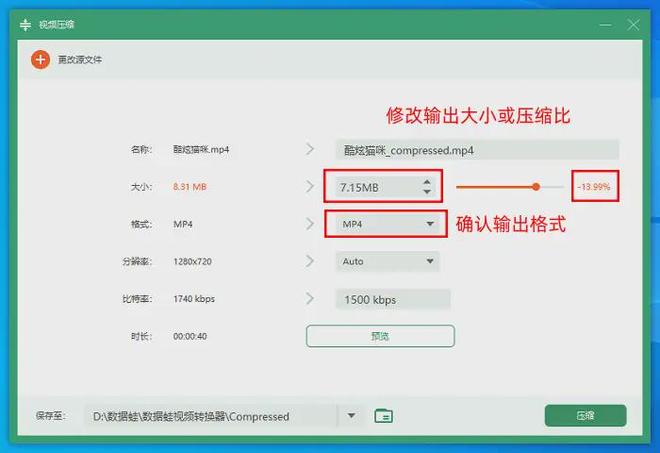Click the -13.99% compression ratio value
660x453 pixels.
click(594, 187)
